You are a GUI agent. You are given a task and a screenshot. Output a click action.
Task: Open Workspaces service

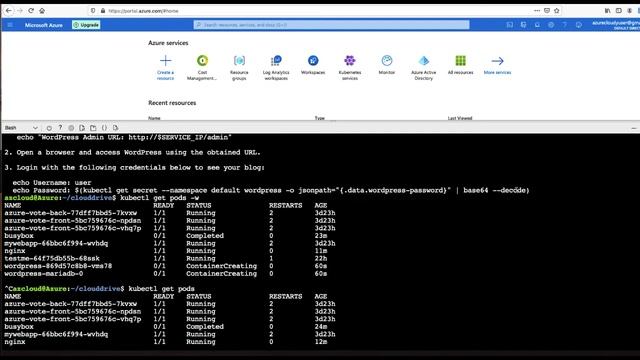313,64
